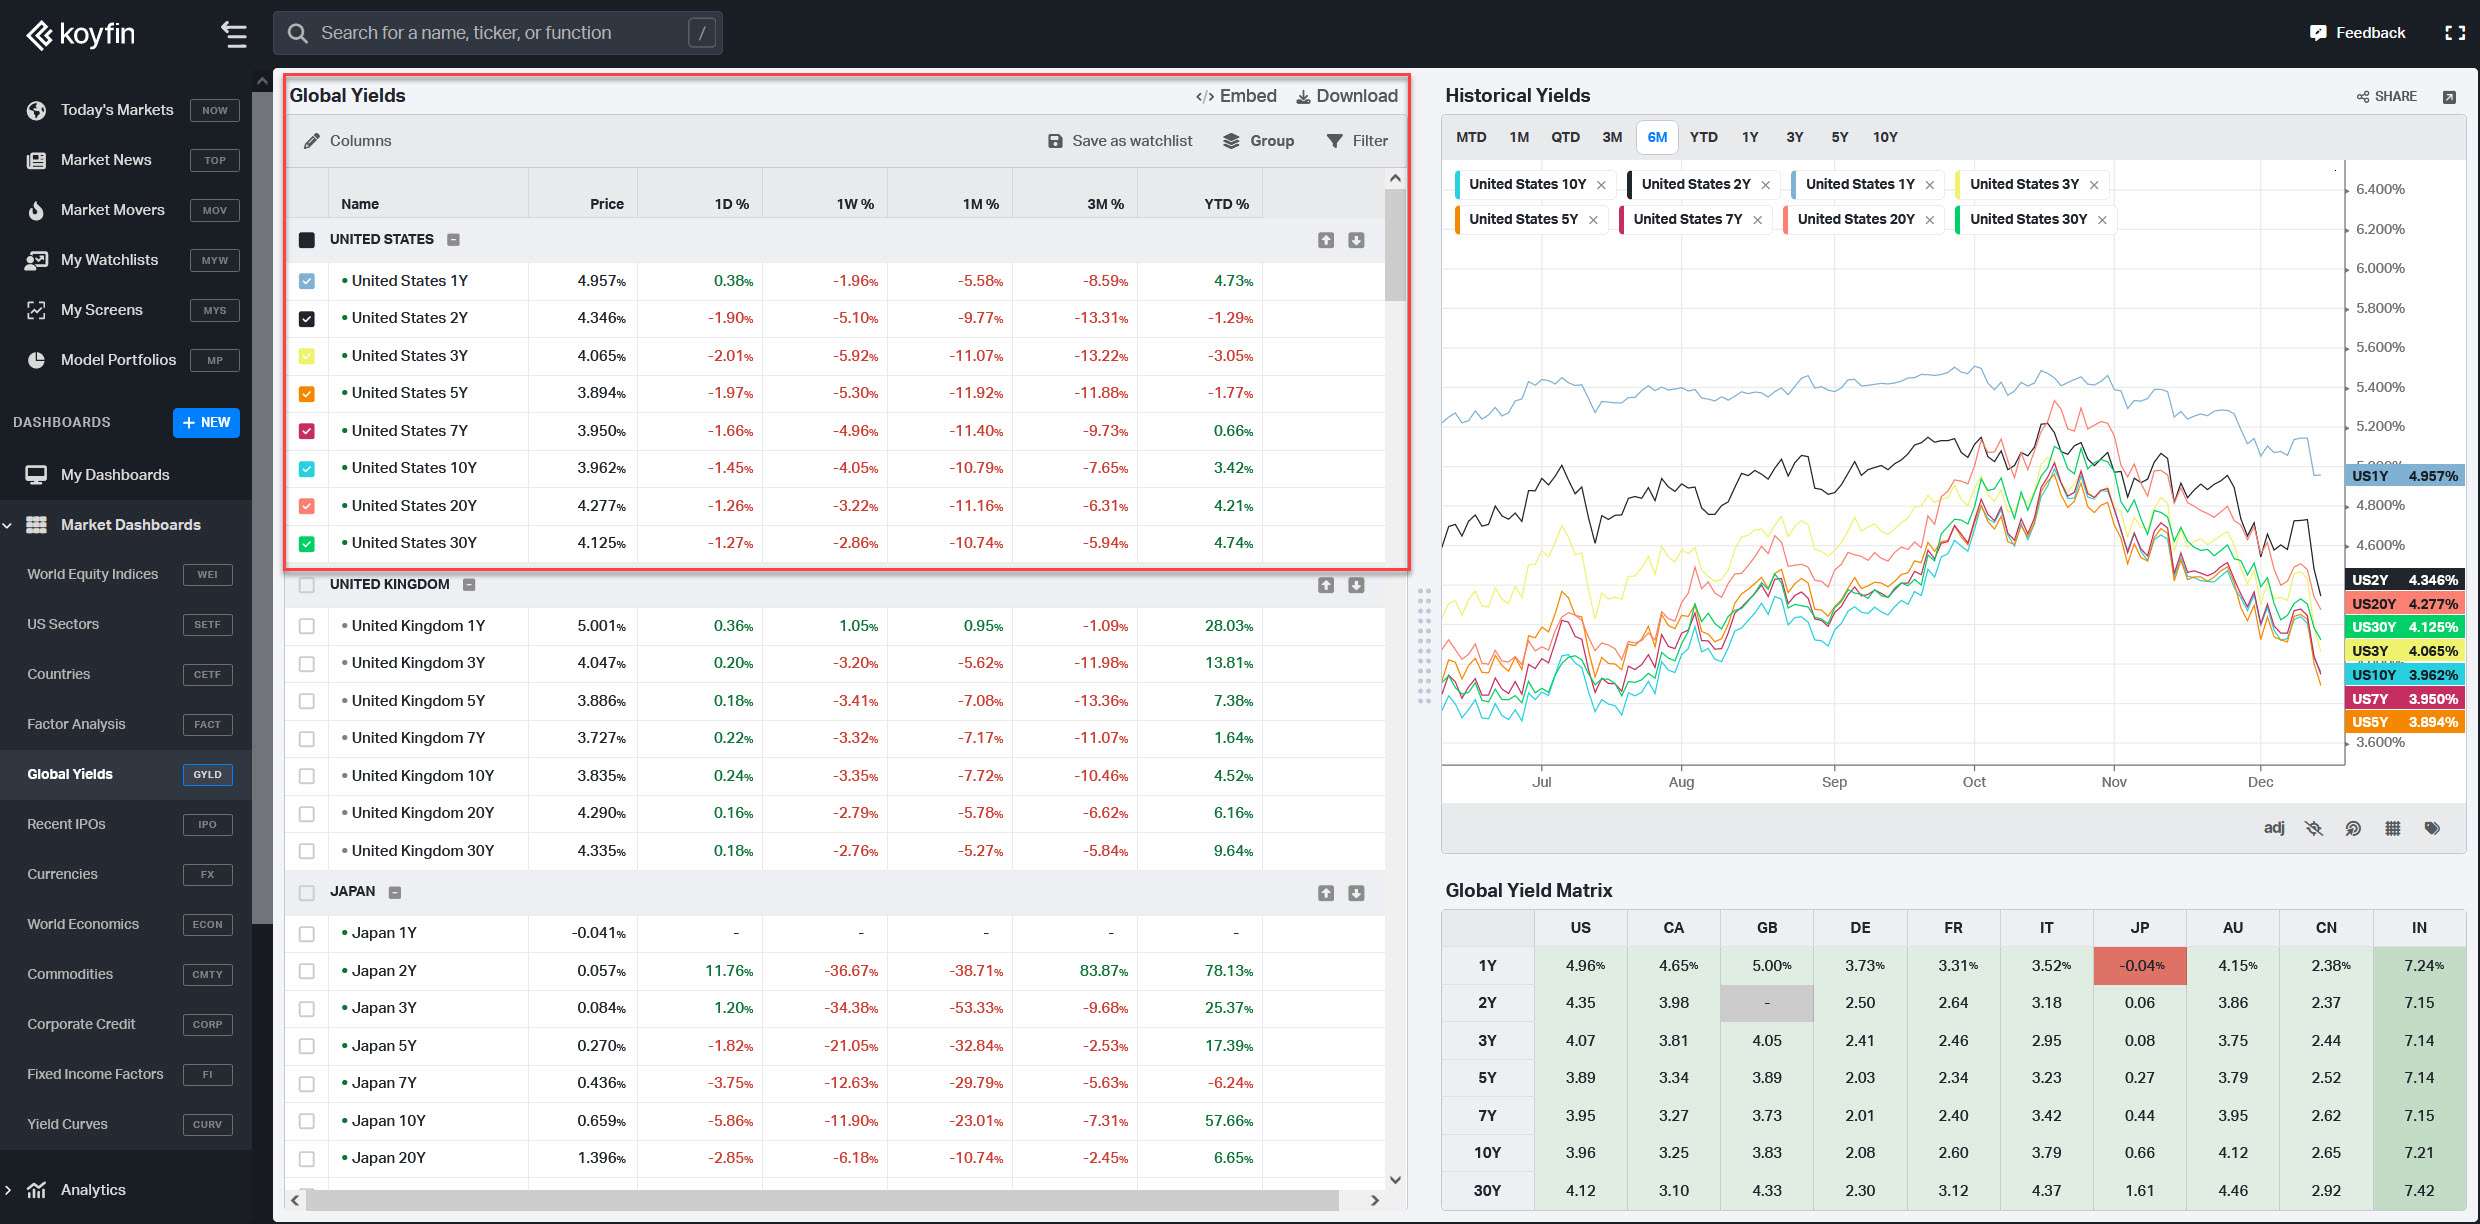
Task: Open Historical Yields in new window
Action: (2449, 97)
